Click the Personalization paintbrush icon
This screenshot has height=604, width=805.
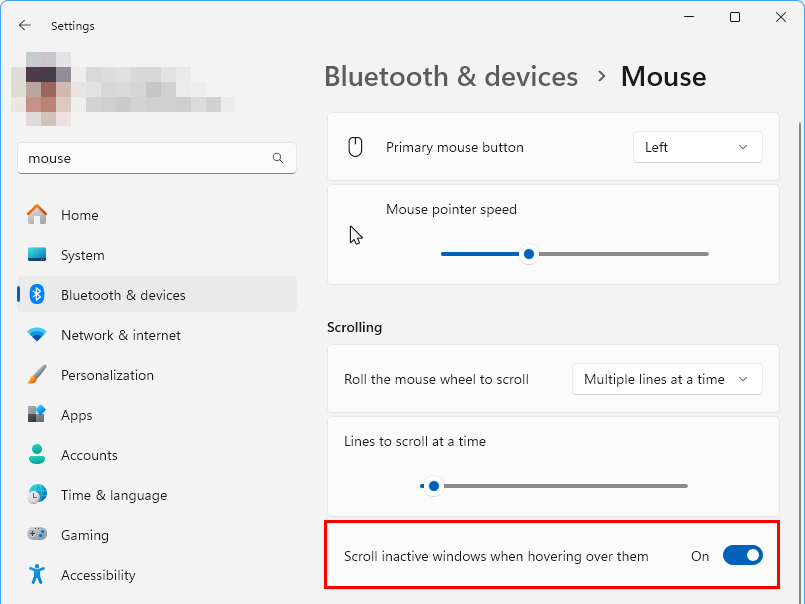[x=37, y=375]
